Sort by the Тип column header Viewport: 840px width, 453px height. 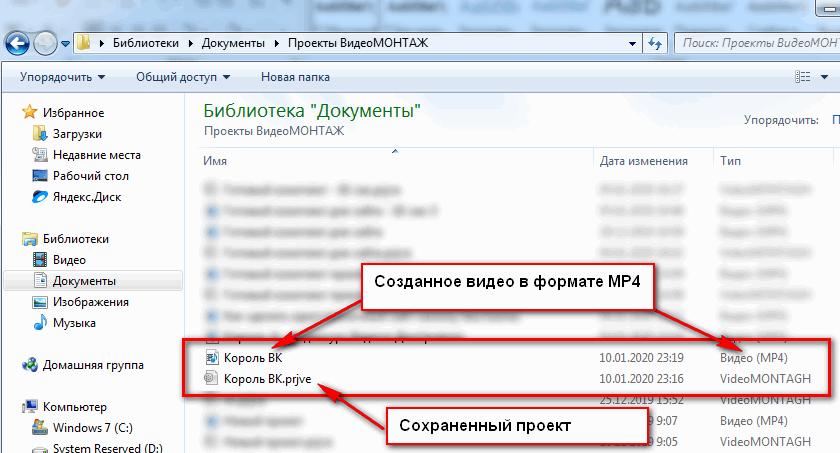point(730,161)
